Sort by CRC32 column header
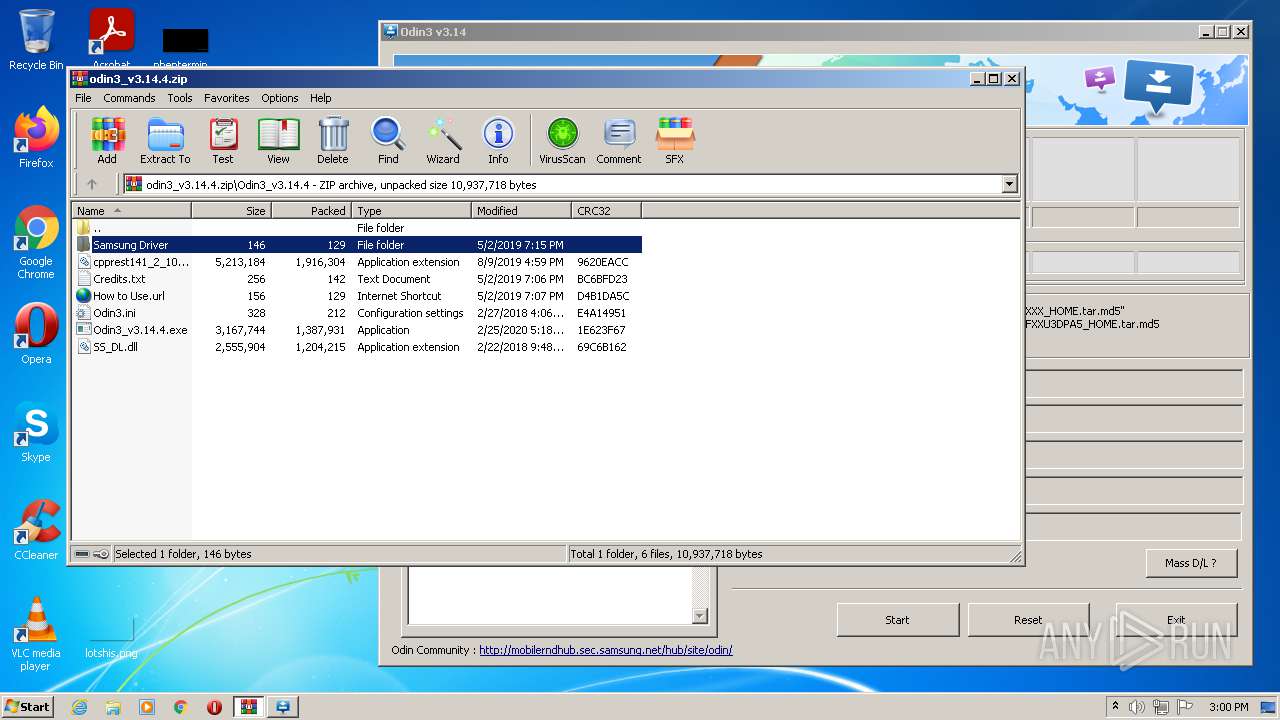The width and height of the screenshot is (1280, 720). (x=606, y=211)
